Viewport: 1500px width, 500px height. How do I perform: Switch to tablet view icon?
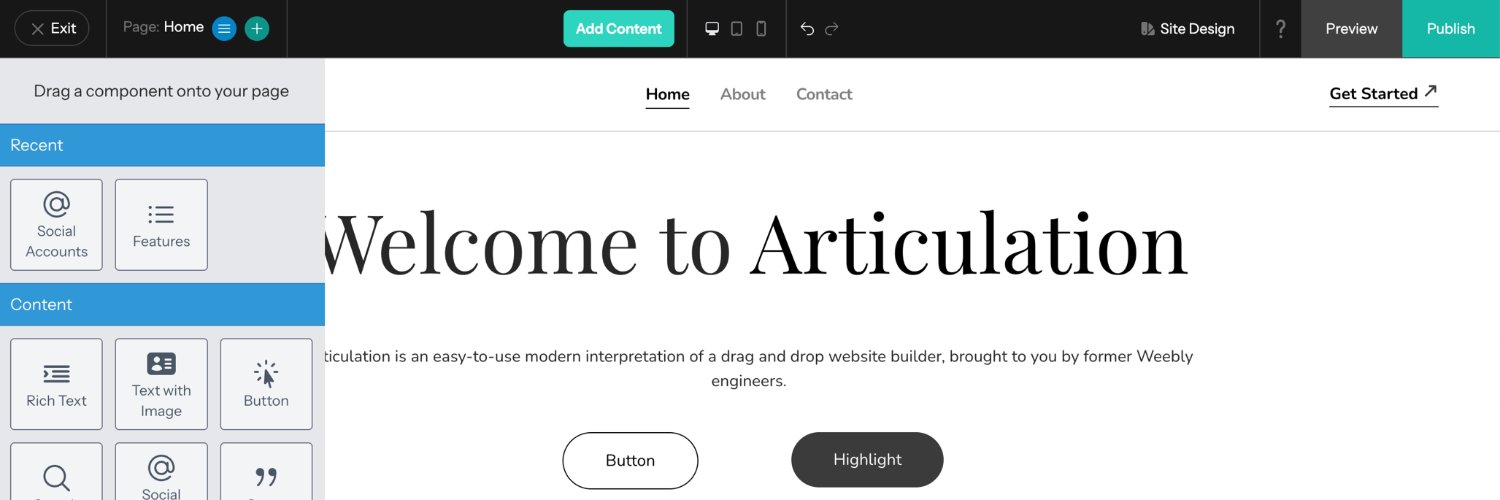pos(737,29)
